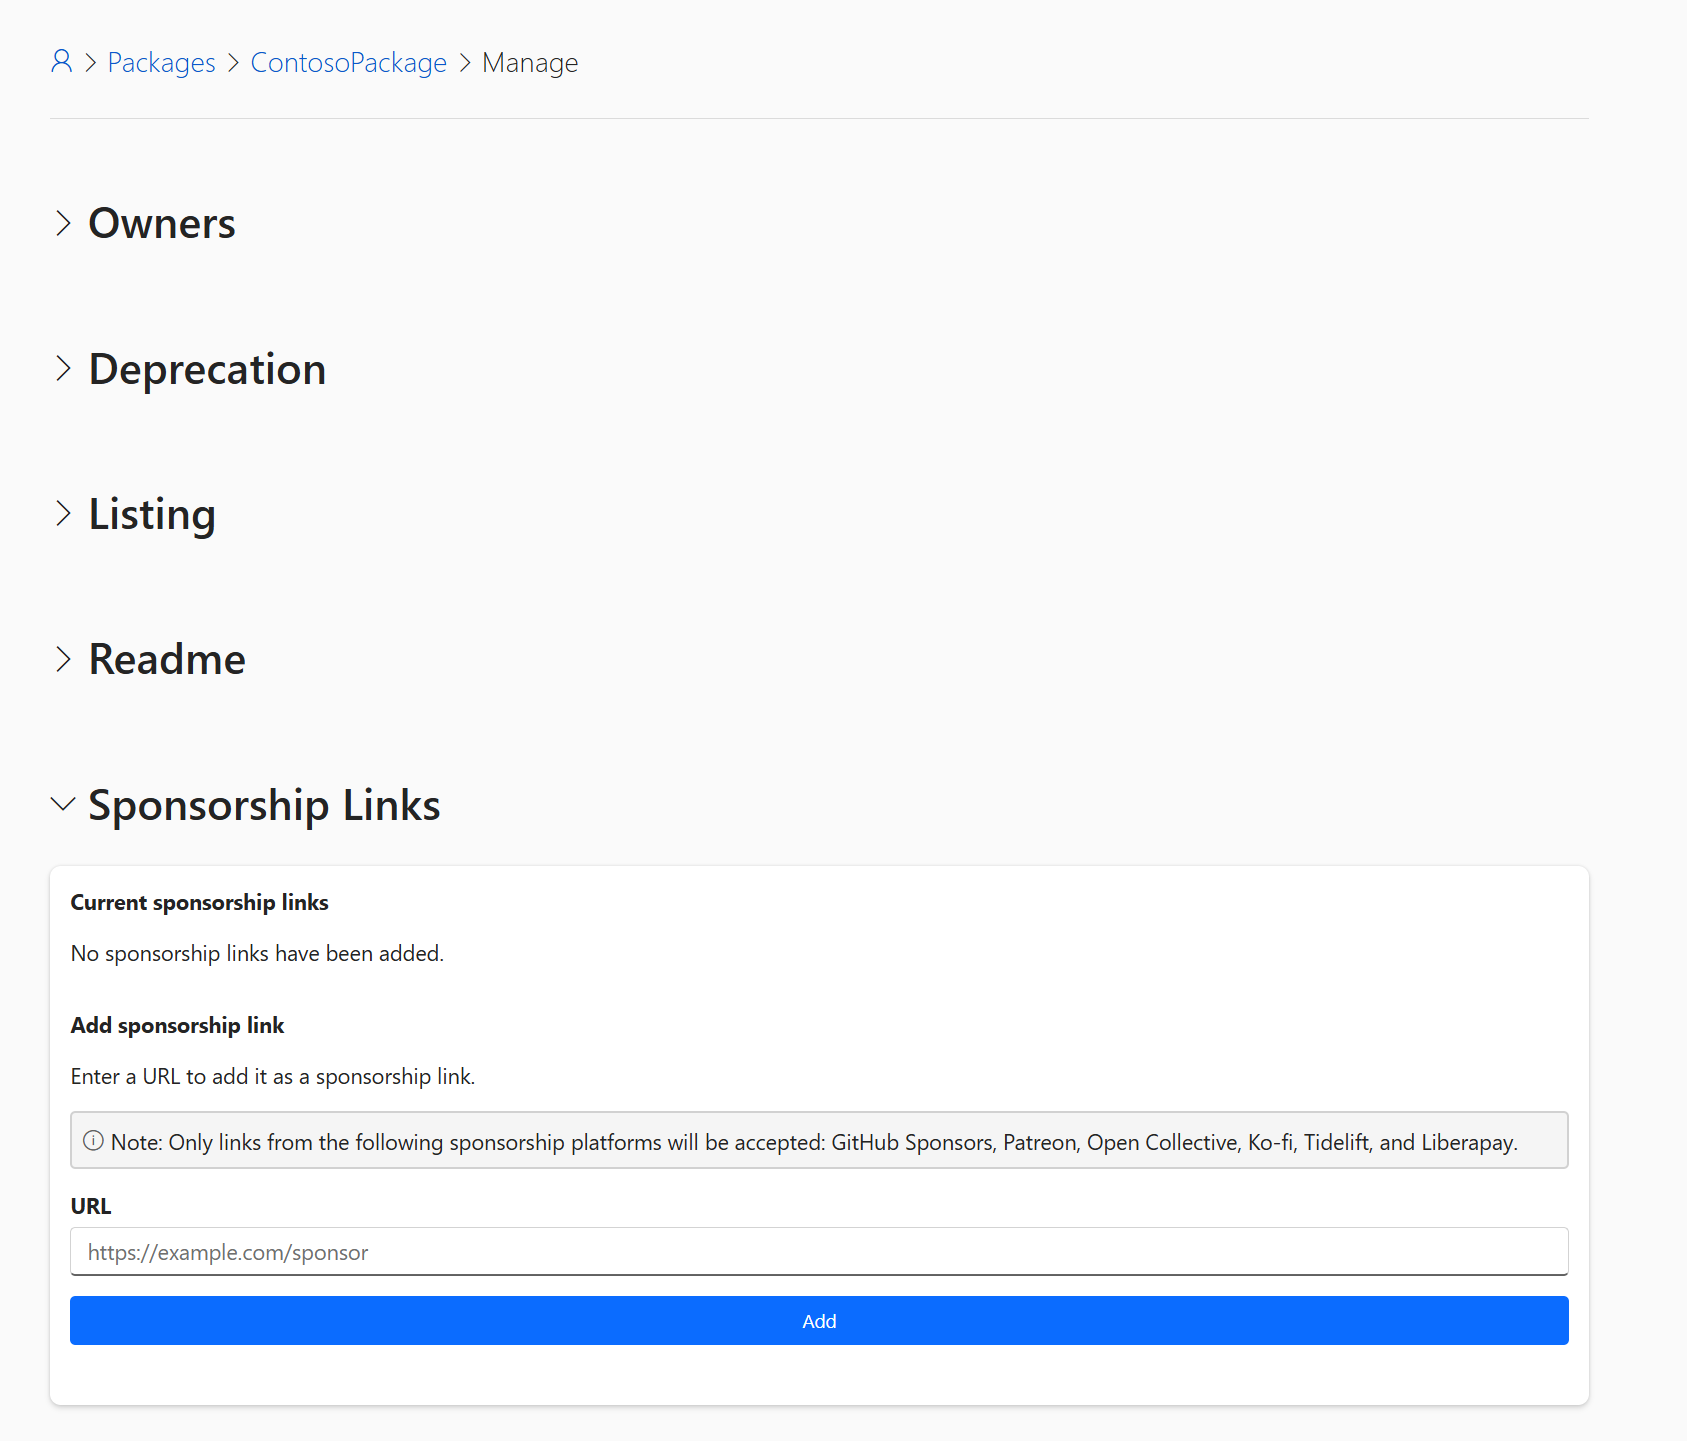
Task: Click the Listing chevron icon
Action: pyautogui.click(x=64, y=513)
